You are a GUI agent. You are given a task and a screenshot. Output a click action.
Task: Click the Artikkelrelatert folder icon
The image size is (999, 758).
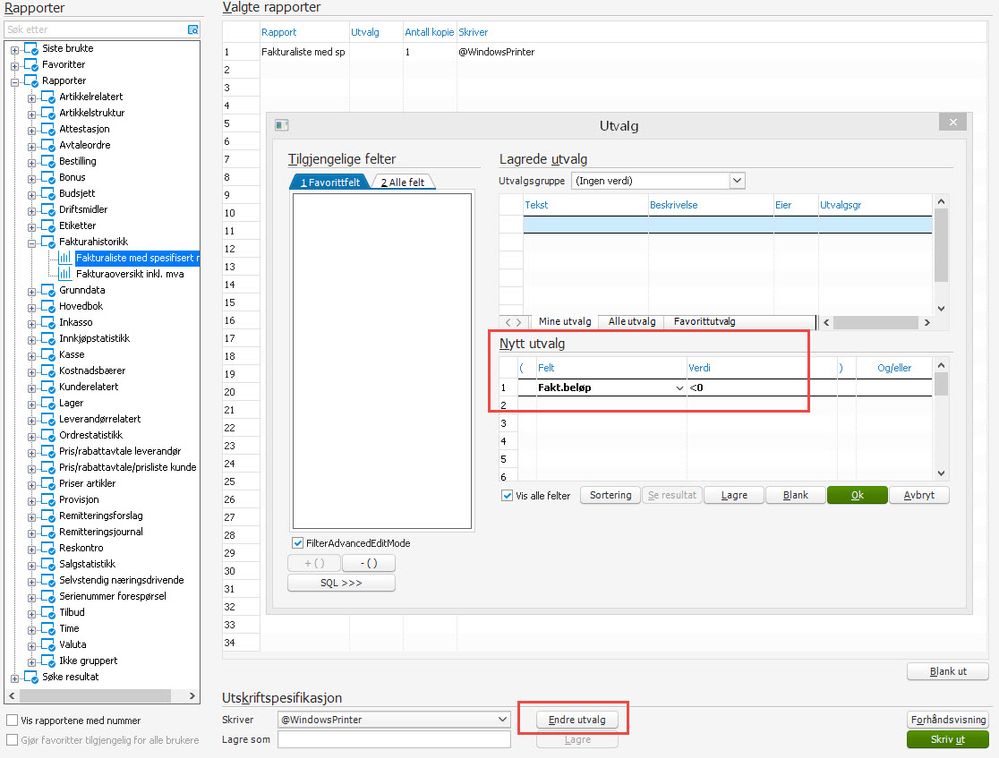48,97
